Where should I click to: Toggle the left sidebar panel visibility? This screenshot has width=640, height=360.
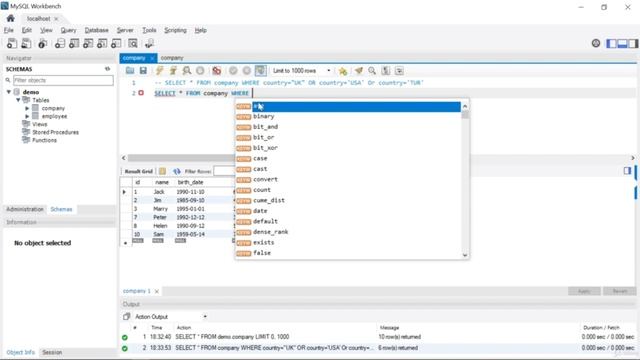pos(611,43)
